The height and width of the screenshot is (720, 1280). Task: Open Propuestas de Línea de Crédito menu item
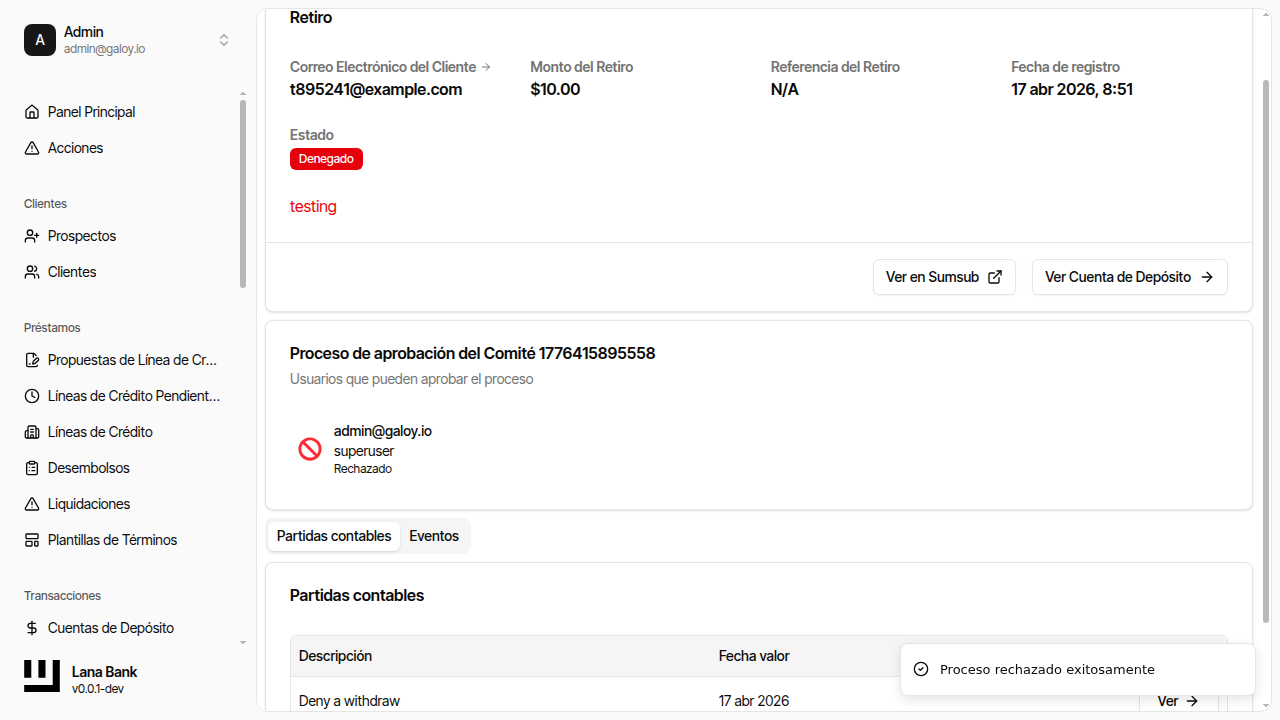[x=132, y=360]
